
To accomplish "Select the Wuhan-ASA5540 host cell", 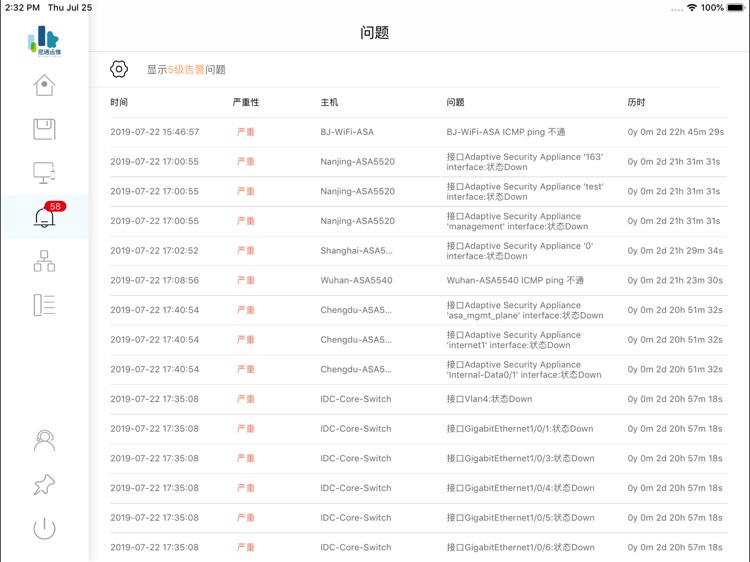I will point(356,280).
